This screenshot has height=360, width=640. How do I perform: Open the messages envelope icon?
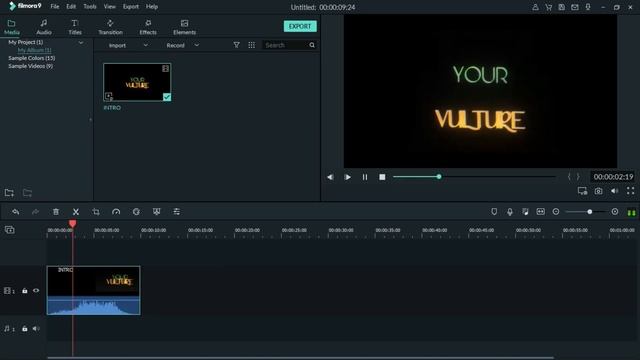click(575, 7)
